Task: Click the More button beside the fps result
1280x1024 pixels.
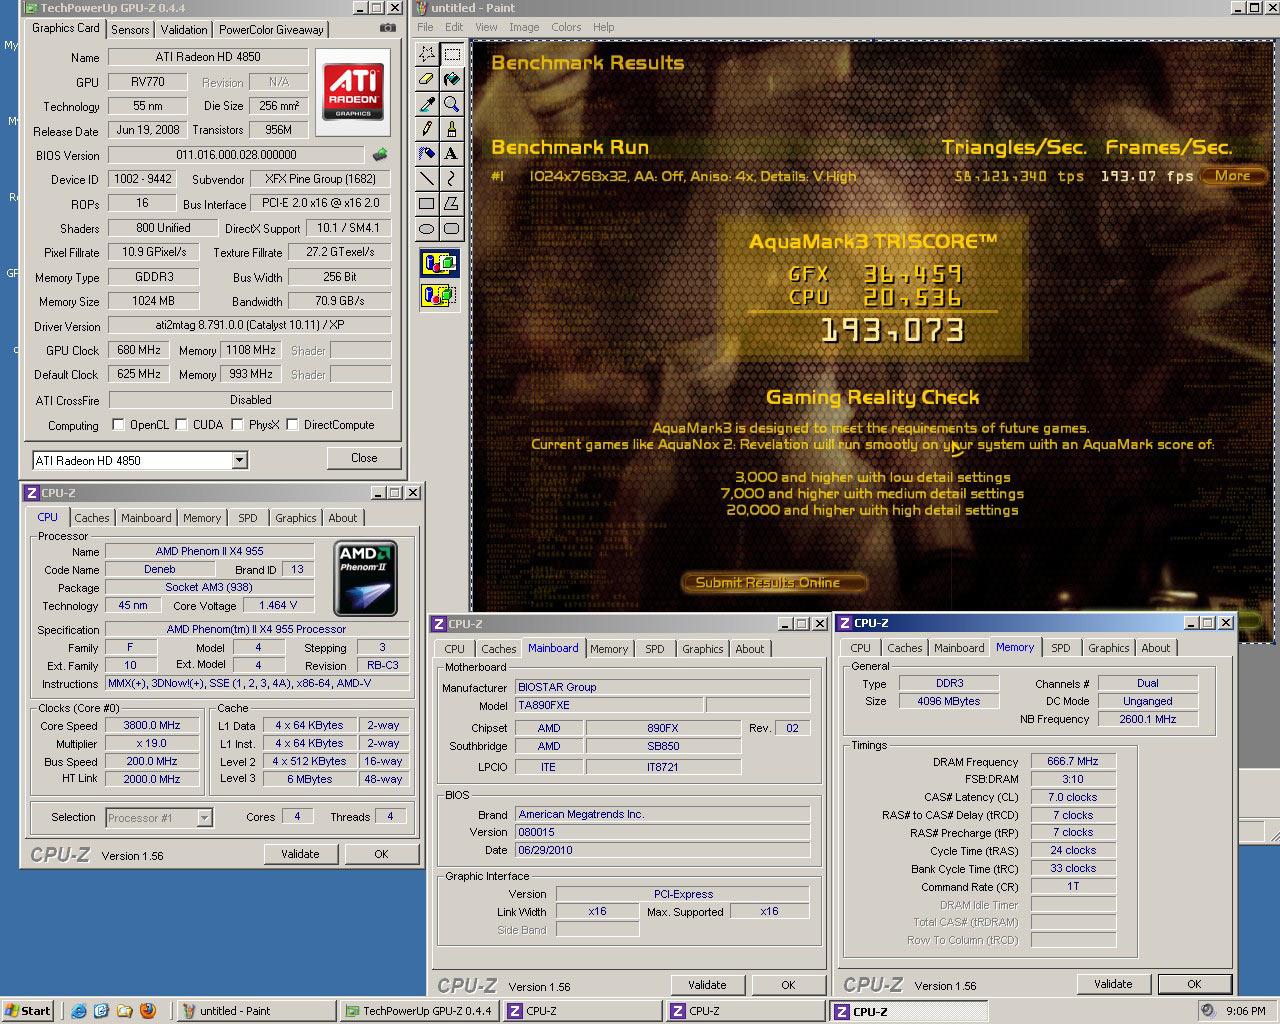Action: click(1232, 176)
